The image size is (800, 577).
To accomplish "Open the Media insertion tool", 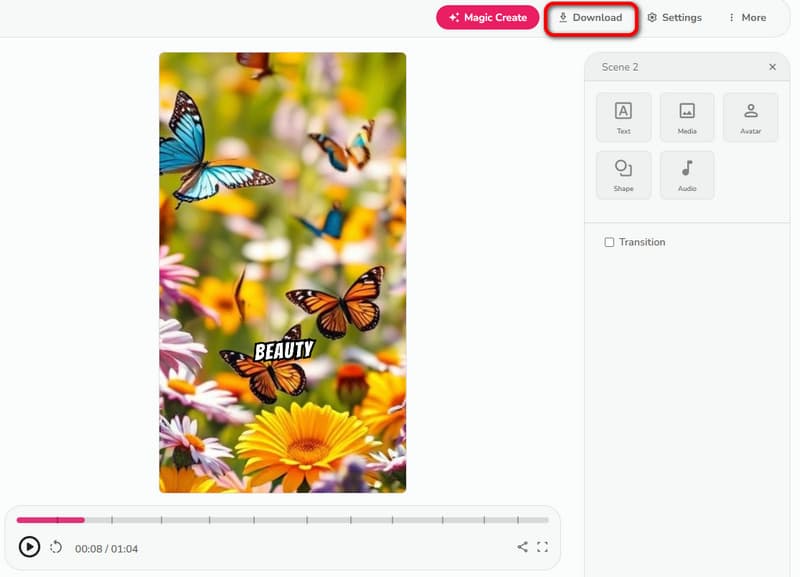I will (x=687, y=116).
